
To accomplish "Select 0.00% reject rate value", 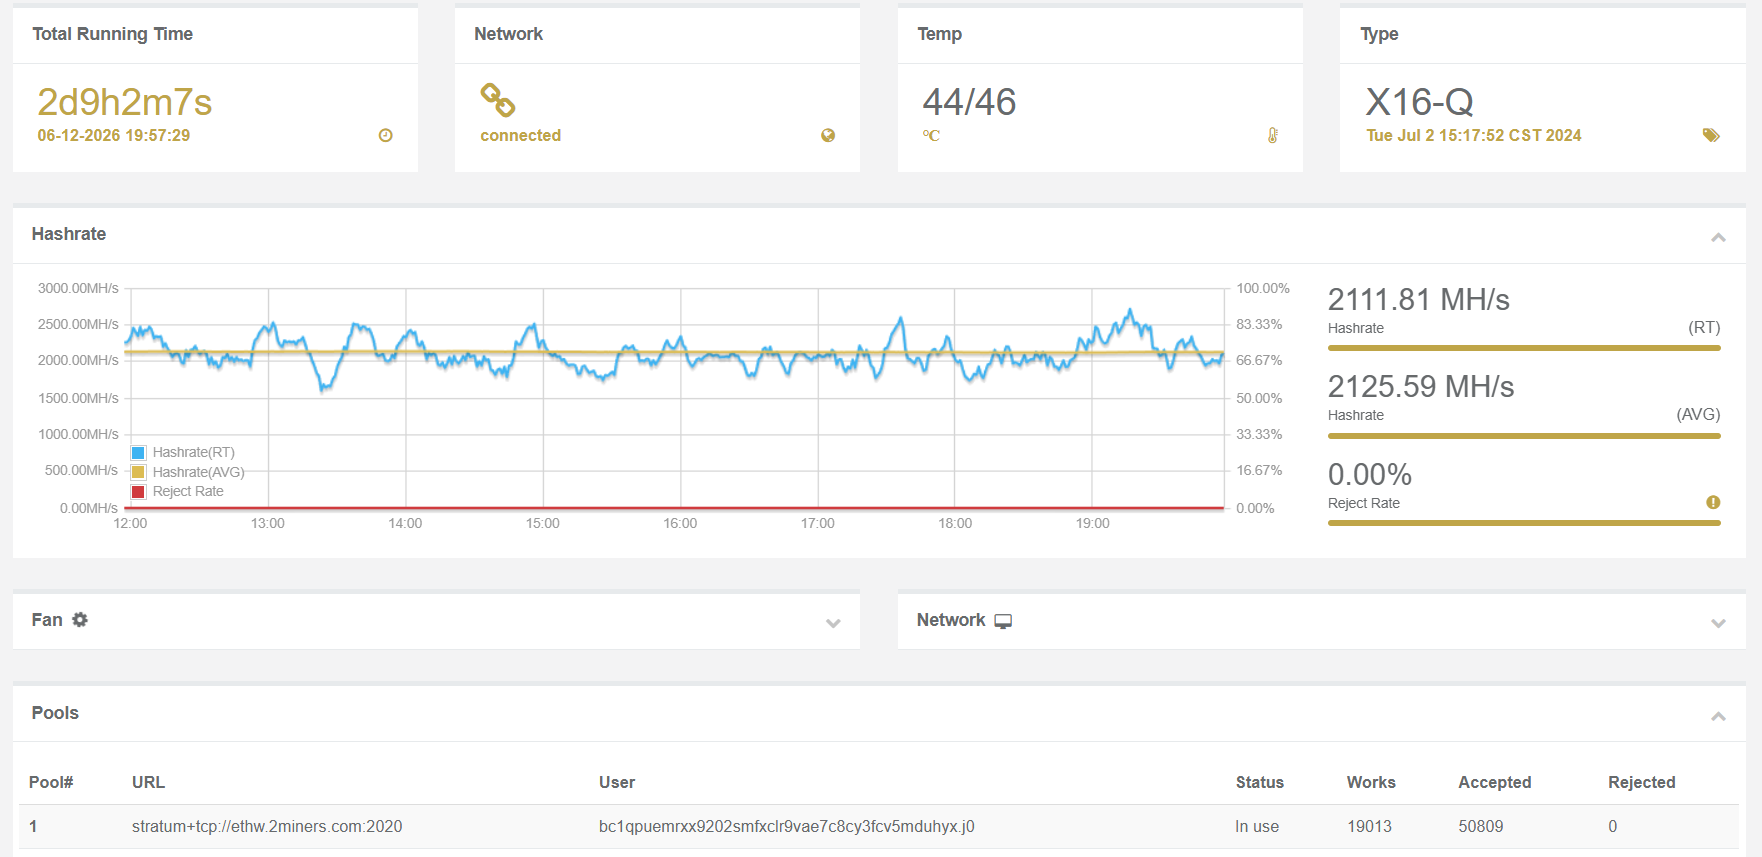I will (1370, 474).
